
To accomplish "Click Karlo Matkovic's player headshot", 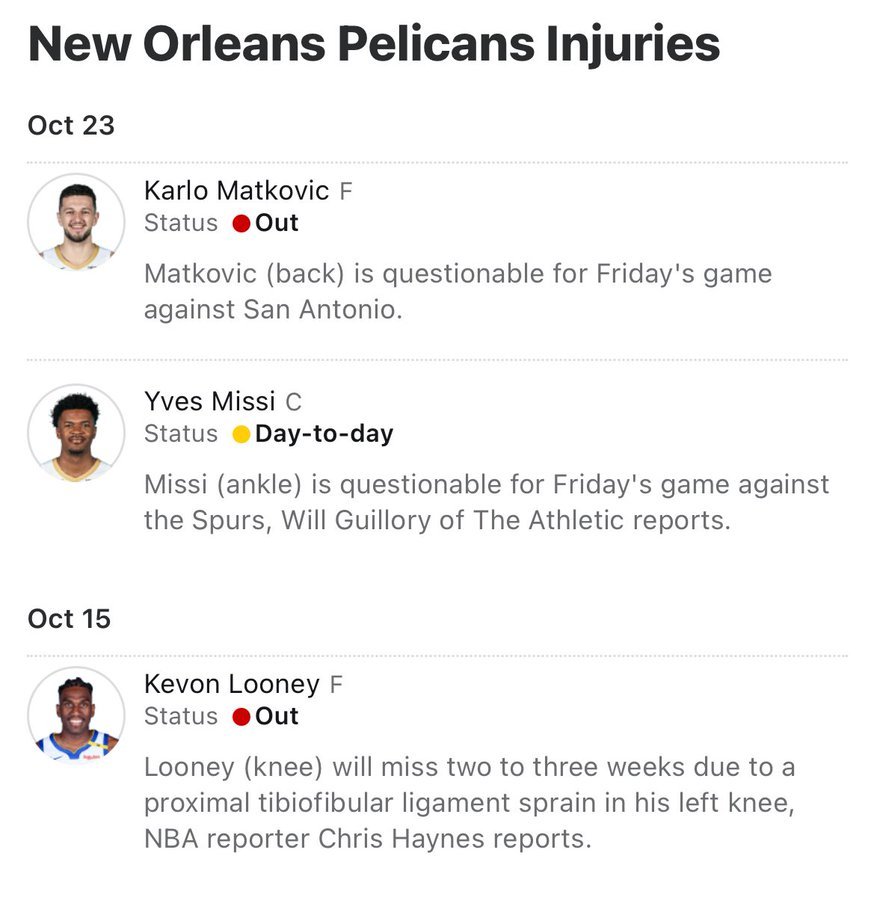I will (x=76, y=222).
